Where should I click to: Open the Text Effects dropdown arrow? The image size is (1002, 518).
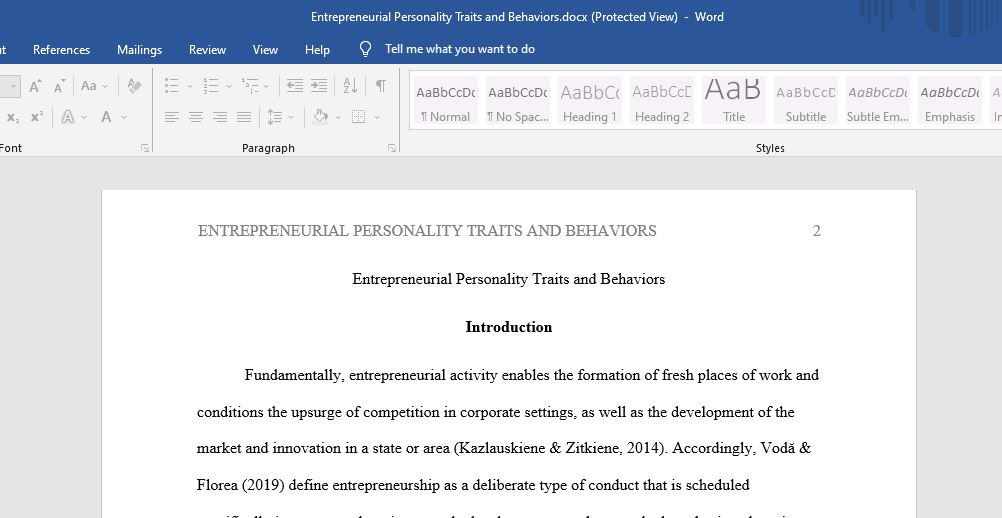coord(84,118)
